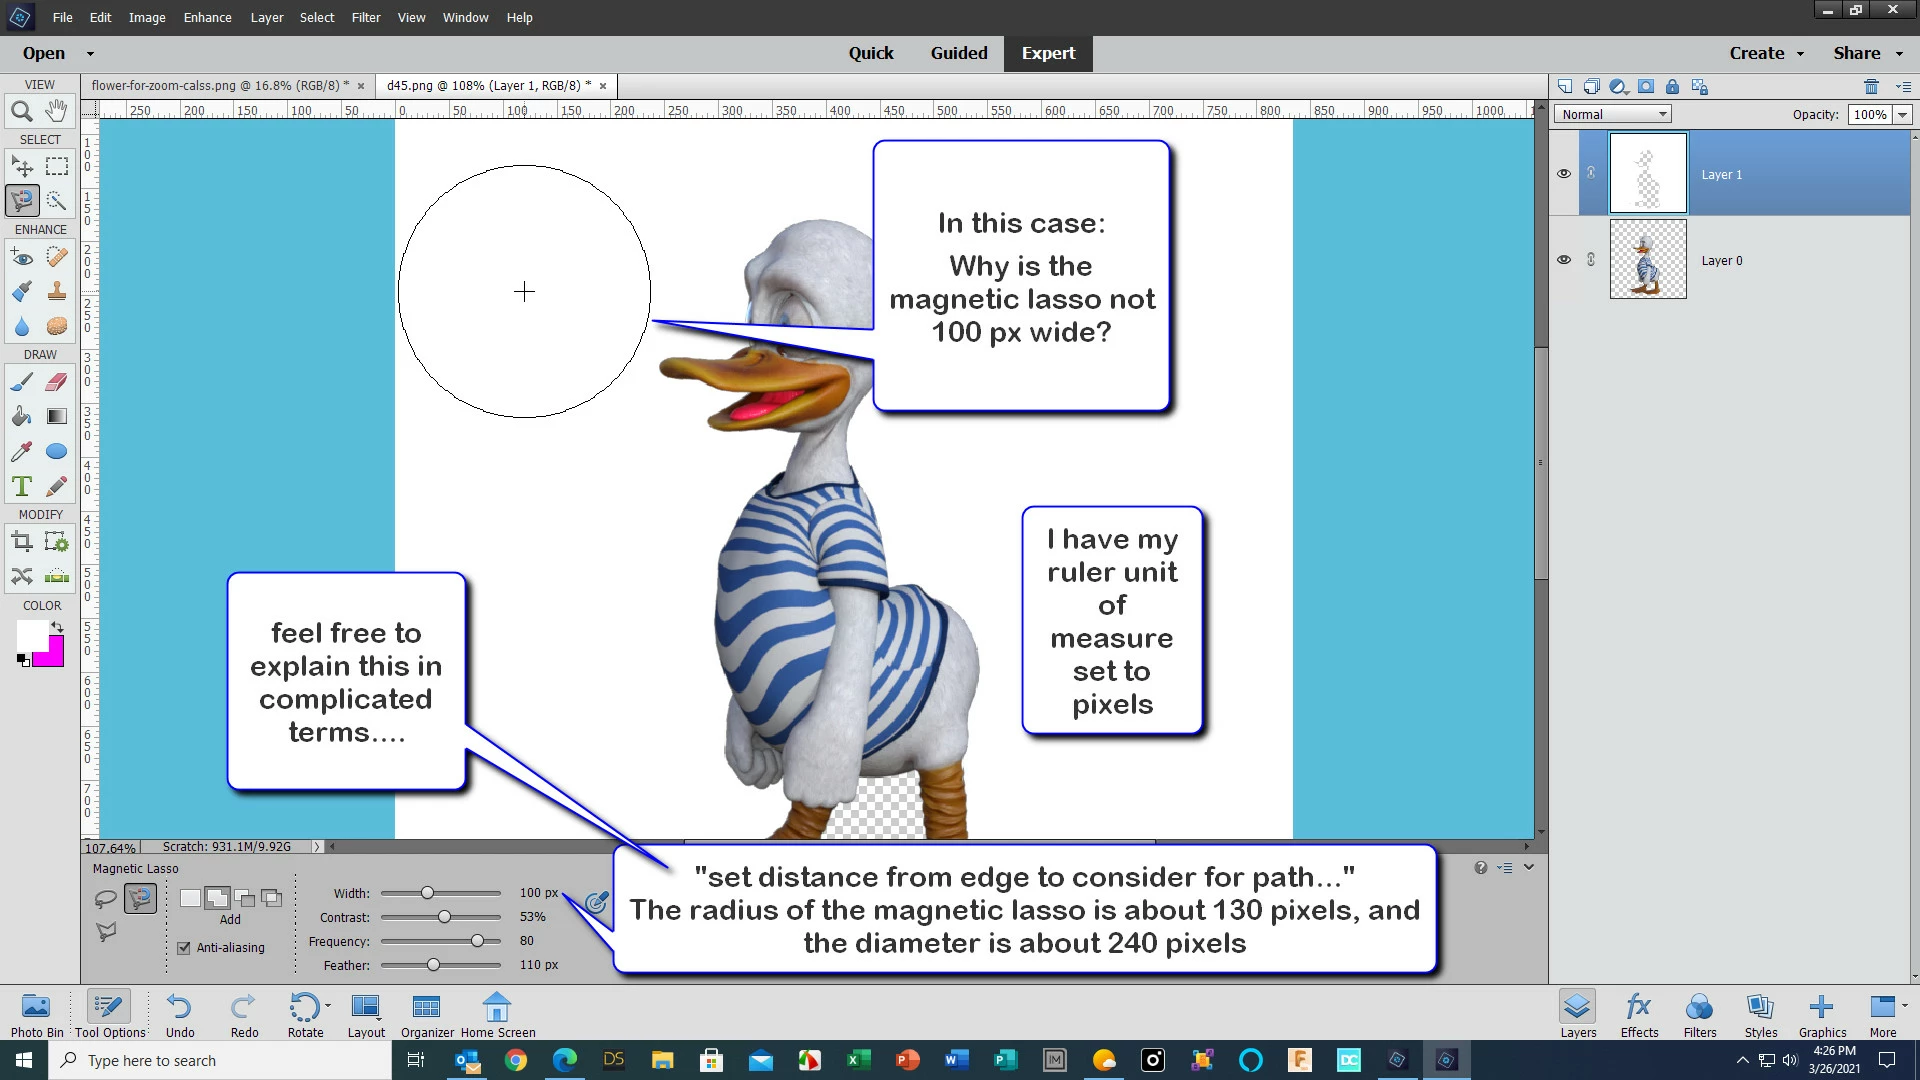Screen dimensions: 1920x1080
Task: Open the Filter menu
Action: pyautogui.click(x=365, y=17)
